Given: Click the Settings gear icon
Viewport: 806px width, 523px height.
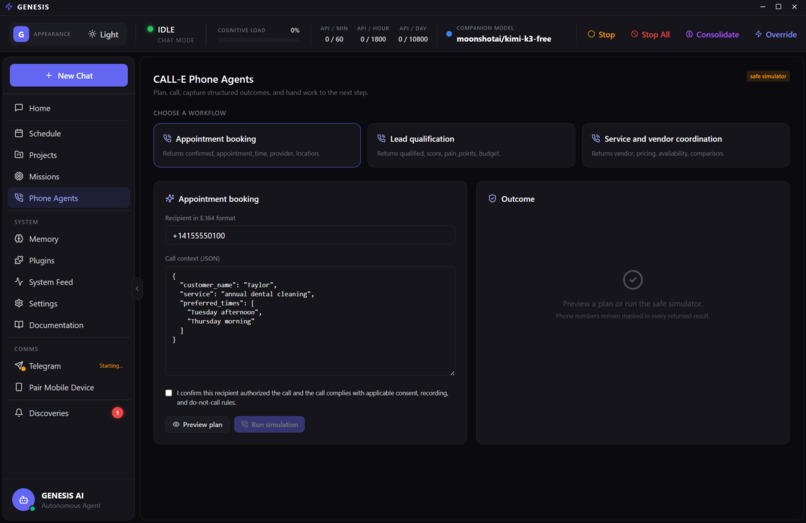Looking at the screenshot, I should coord(19,303).
